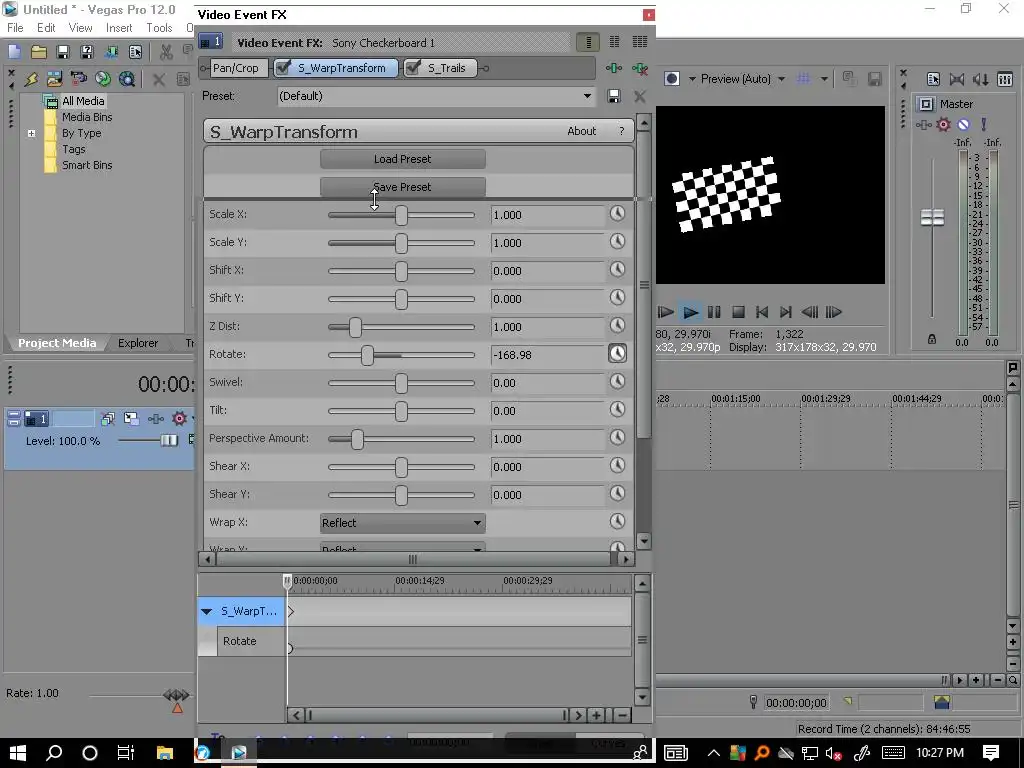Viewport: 1024px width, 768px height.
Task: Enable animation for Scale X parameter
Action: 617,214
